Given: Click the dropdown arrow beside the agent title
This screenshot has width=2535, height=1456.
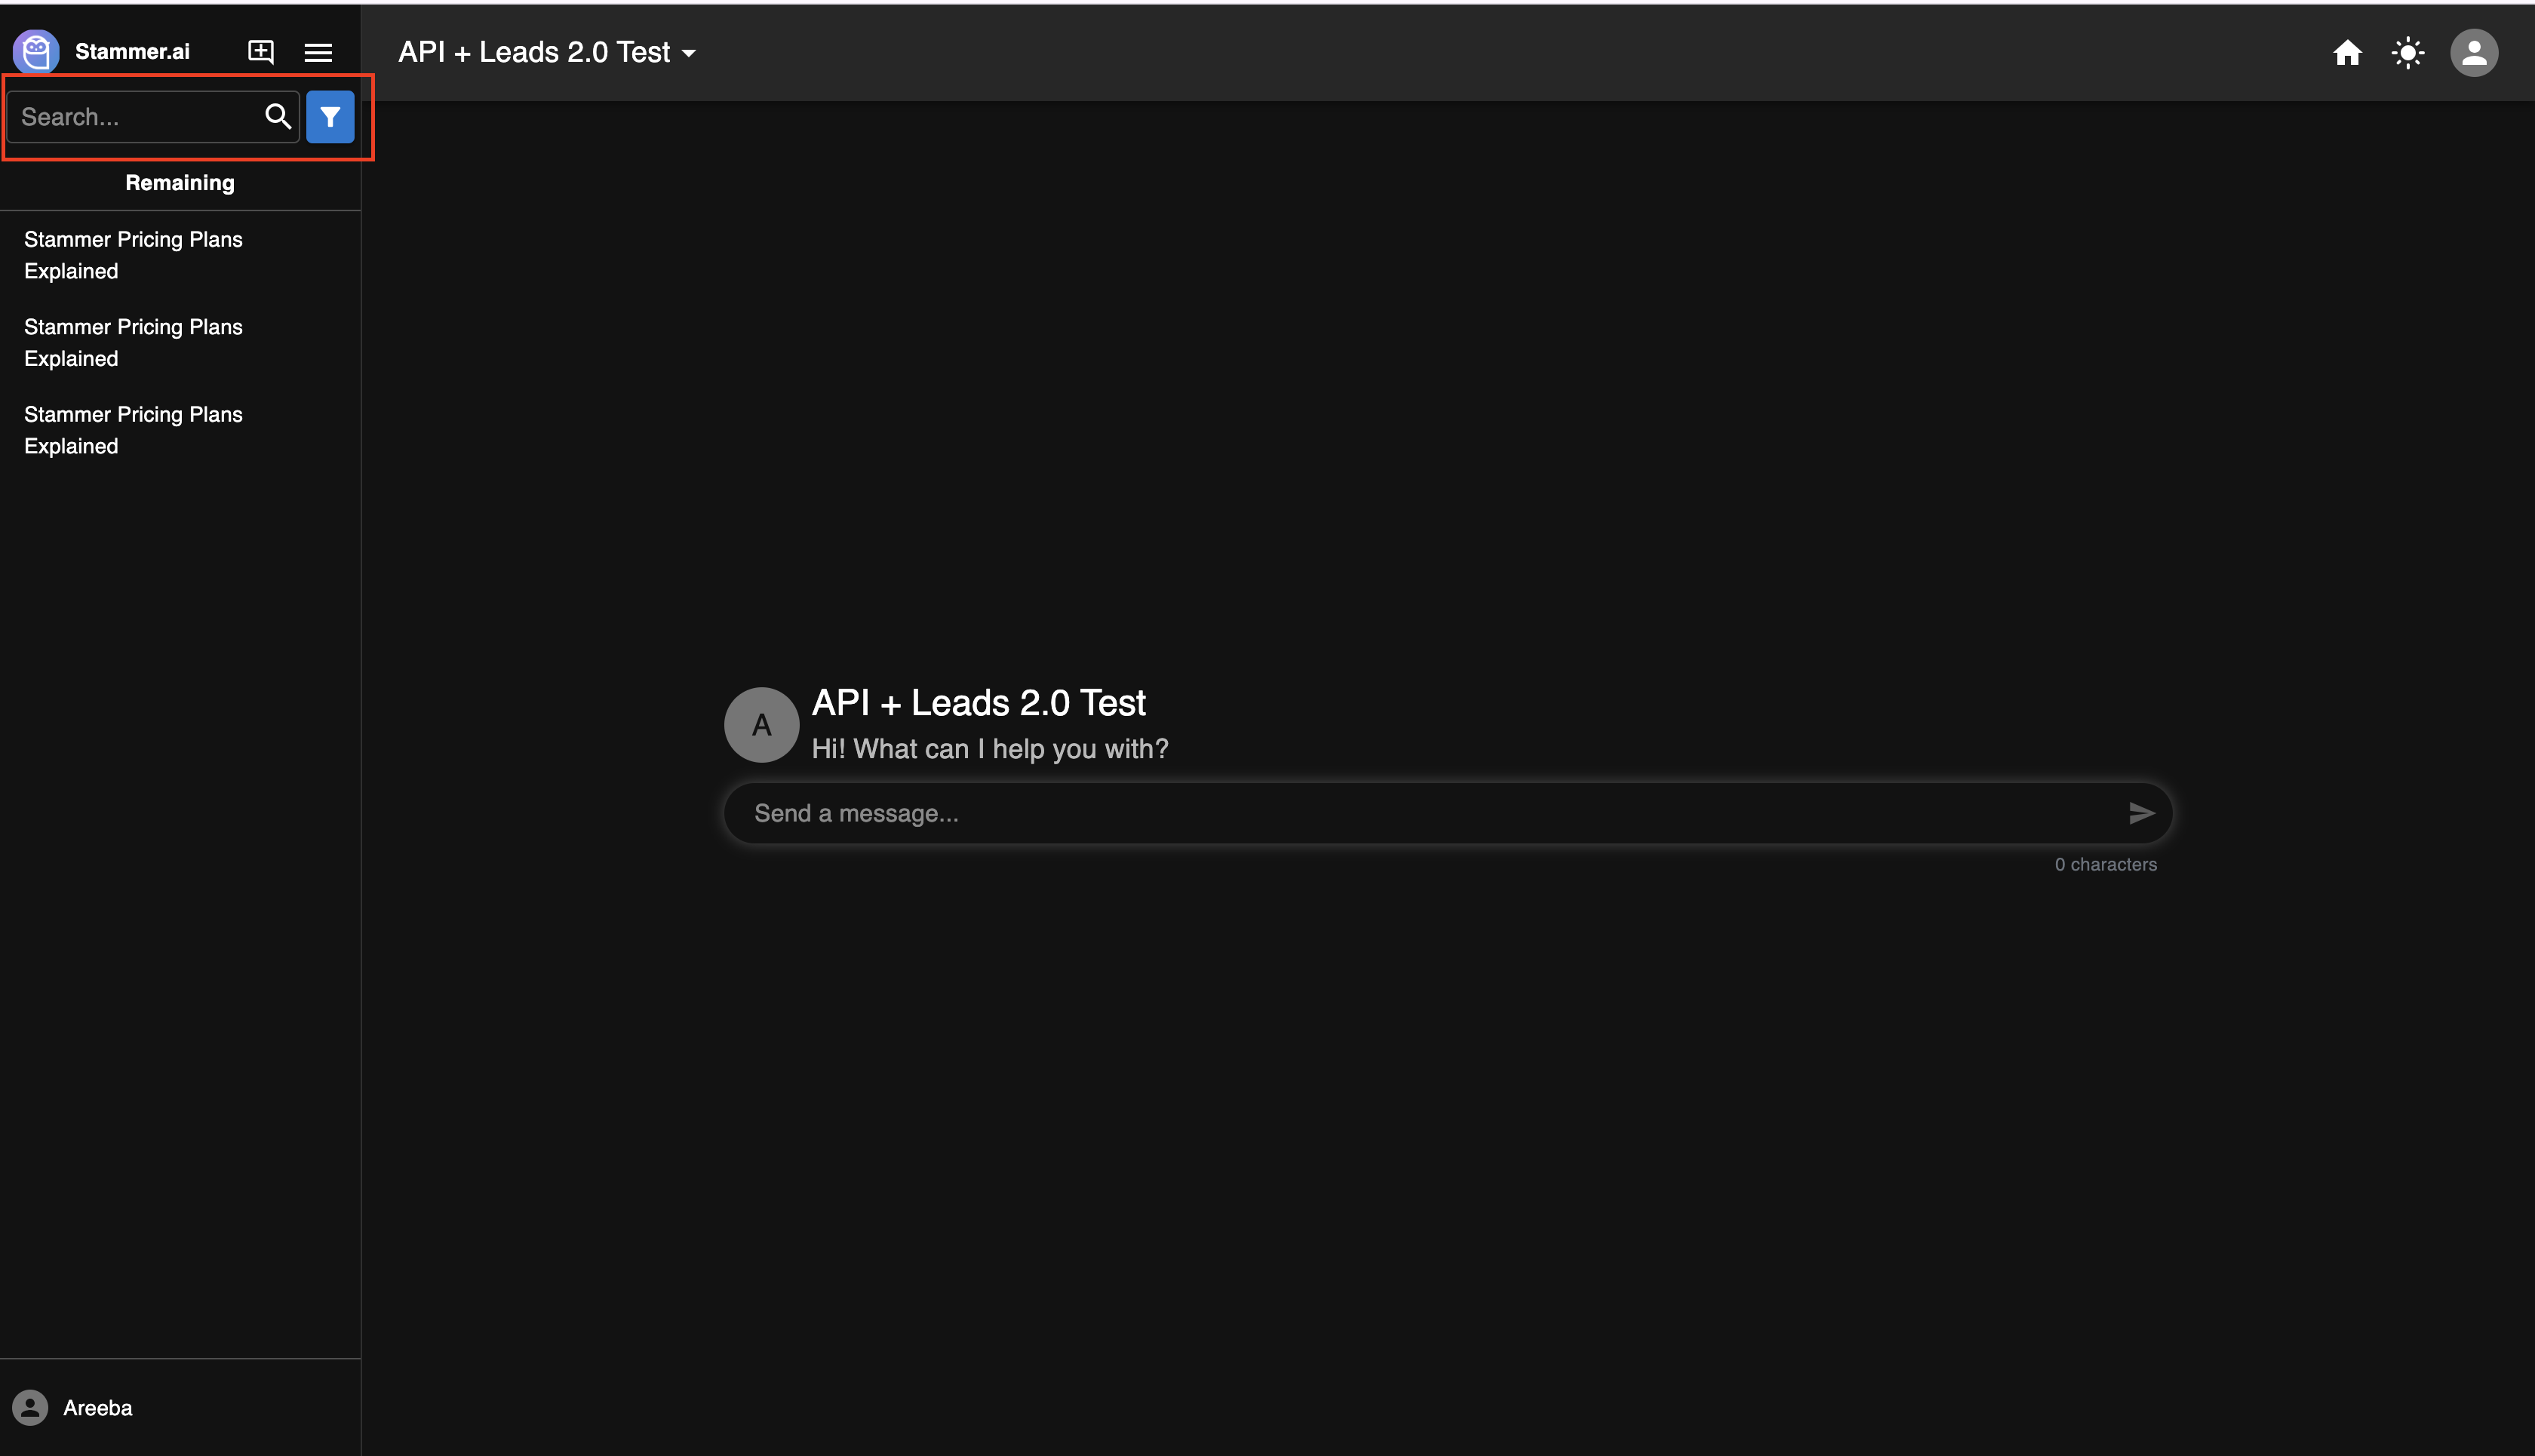Looking at the screenshot, I should 689,53.
